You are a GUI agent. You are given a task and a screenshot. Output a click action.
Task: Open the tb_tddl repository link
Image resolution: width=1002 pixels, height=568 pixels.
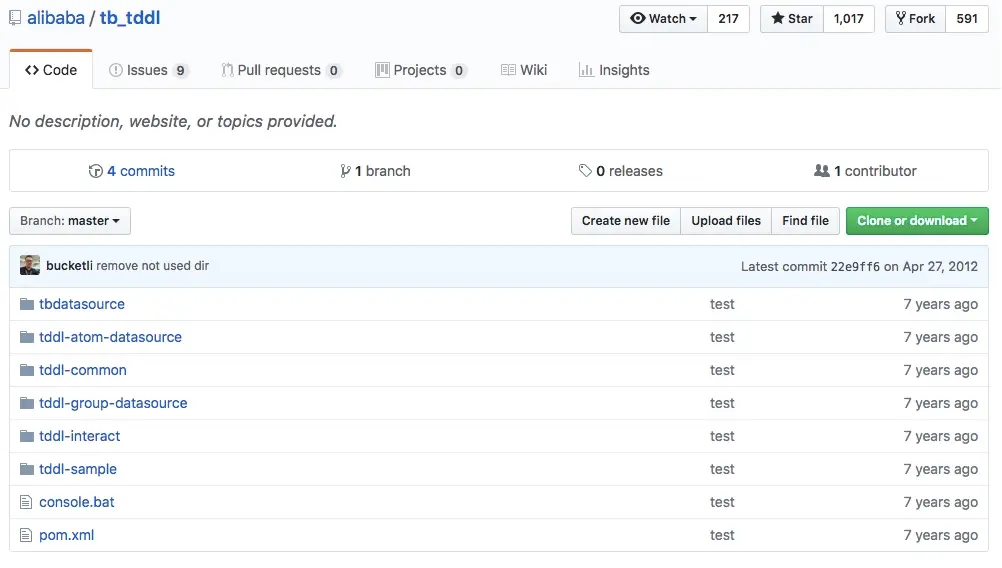130,18
